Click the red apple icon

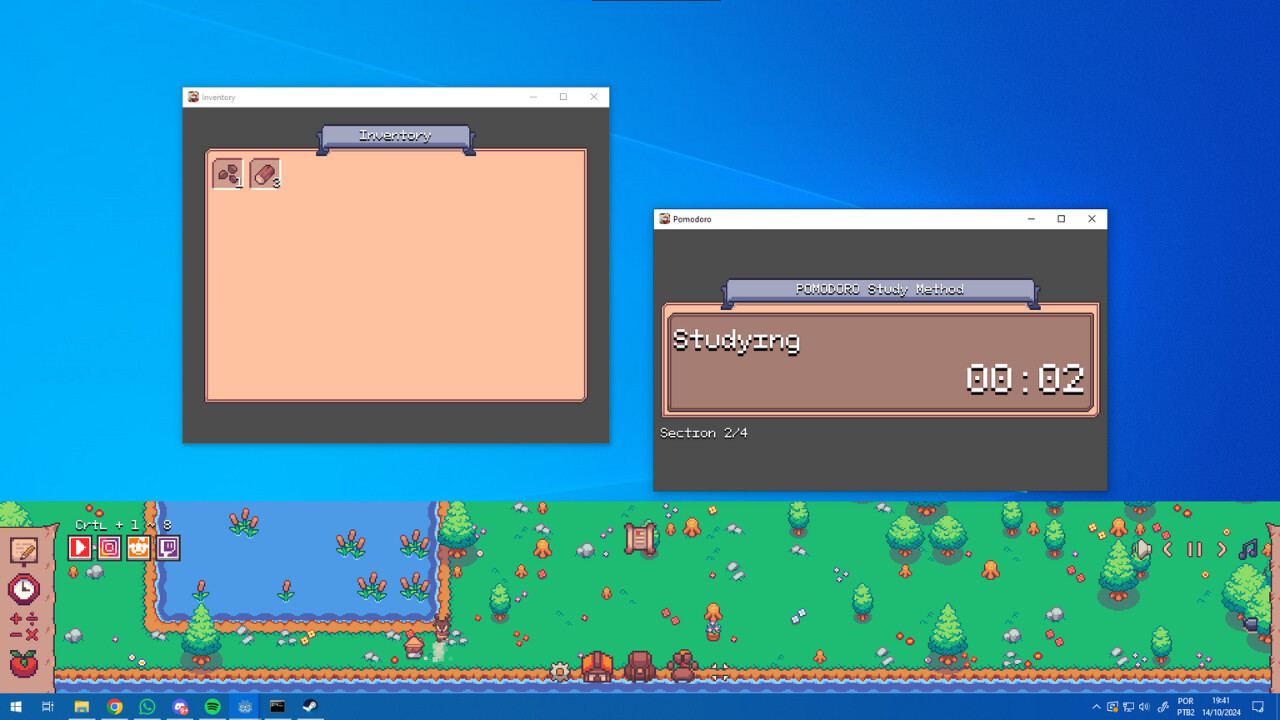tap(24, 663)
